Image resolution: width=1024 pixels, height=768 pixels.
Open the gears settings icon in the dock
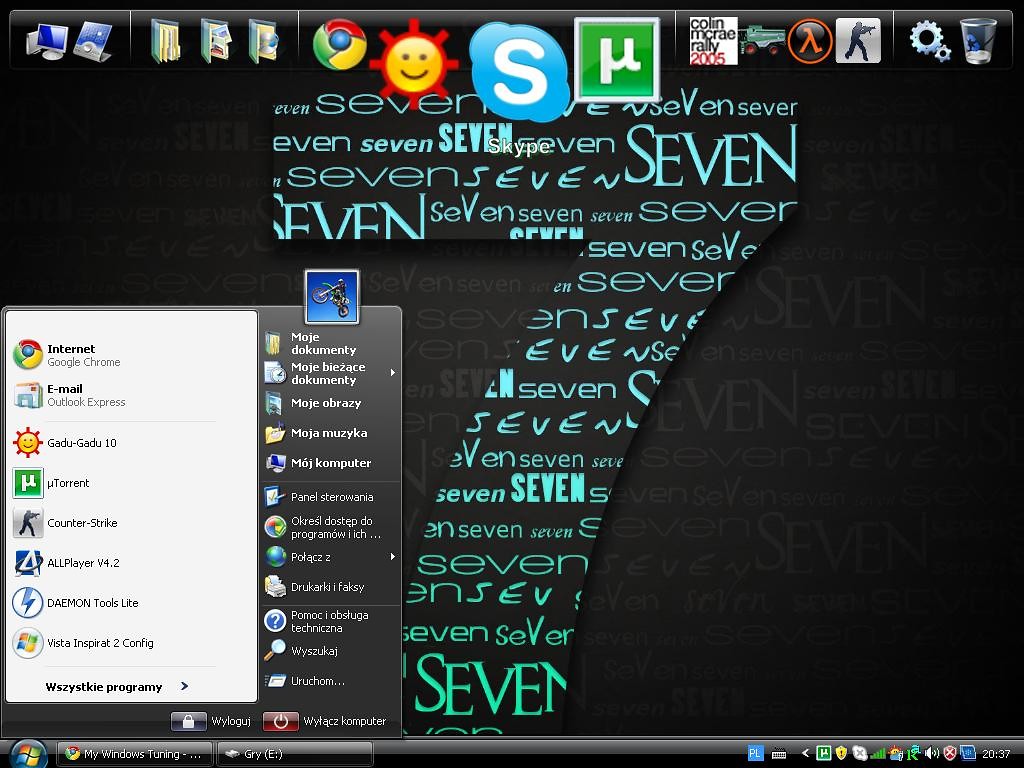pyautogui.click(x=930, y=40)
